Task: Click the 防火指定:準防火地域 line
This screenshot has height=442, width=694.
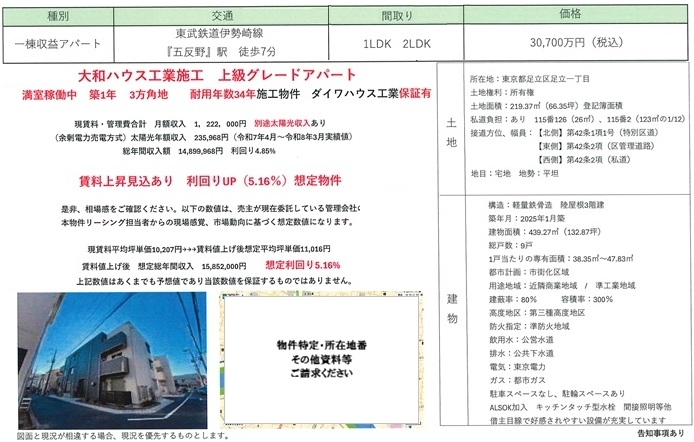Action: 529,327
